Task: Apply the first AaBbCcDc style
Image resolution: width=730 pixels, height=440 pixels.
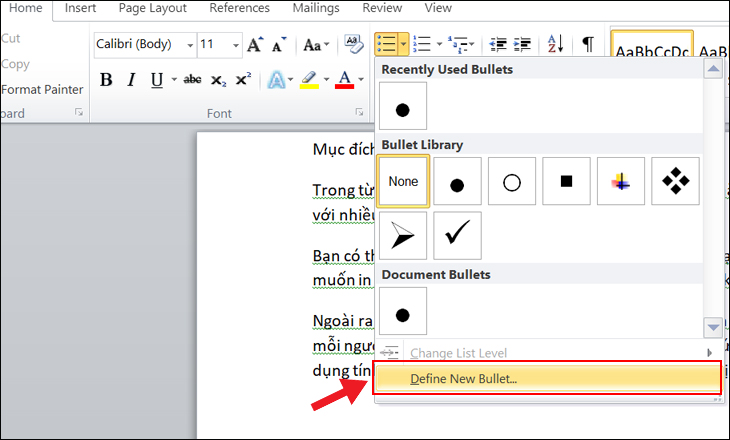Action: [652, 45]
